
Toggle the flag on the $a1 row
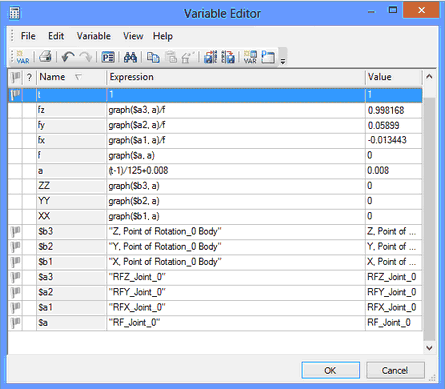tap(15, 307)
